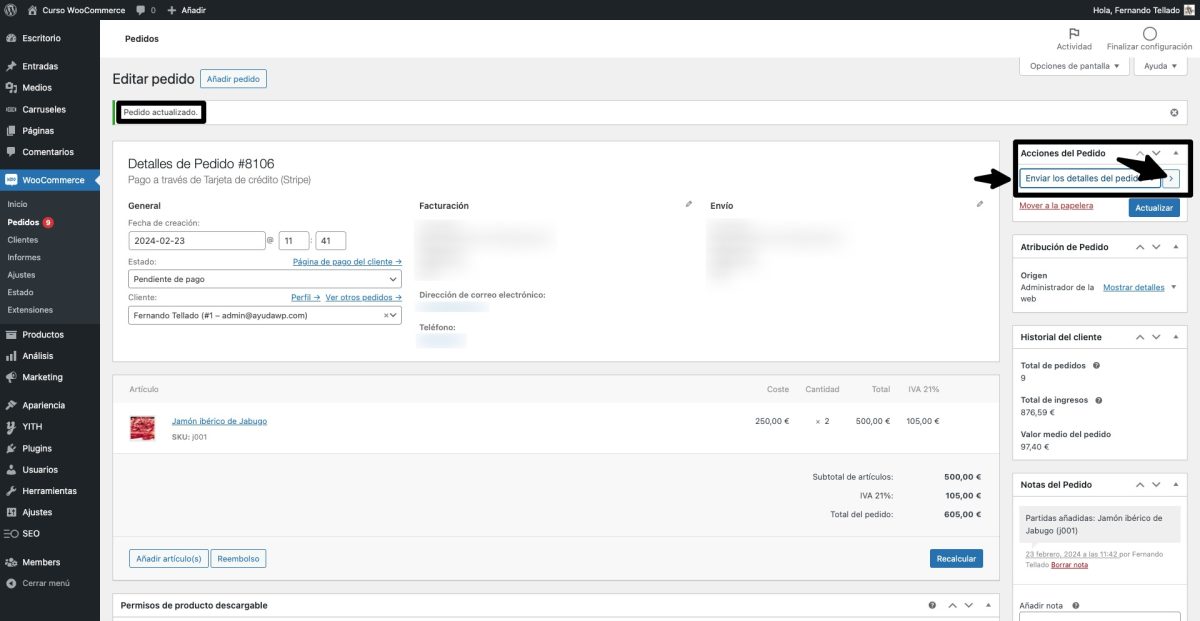Click the pencil icon to edit Facturación
Screen dimensions: 1200x621
[688, 203]
